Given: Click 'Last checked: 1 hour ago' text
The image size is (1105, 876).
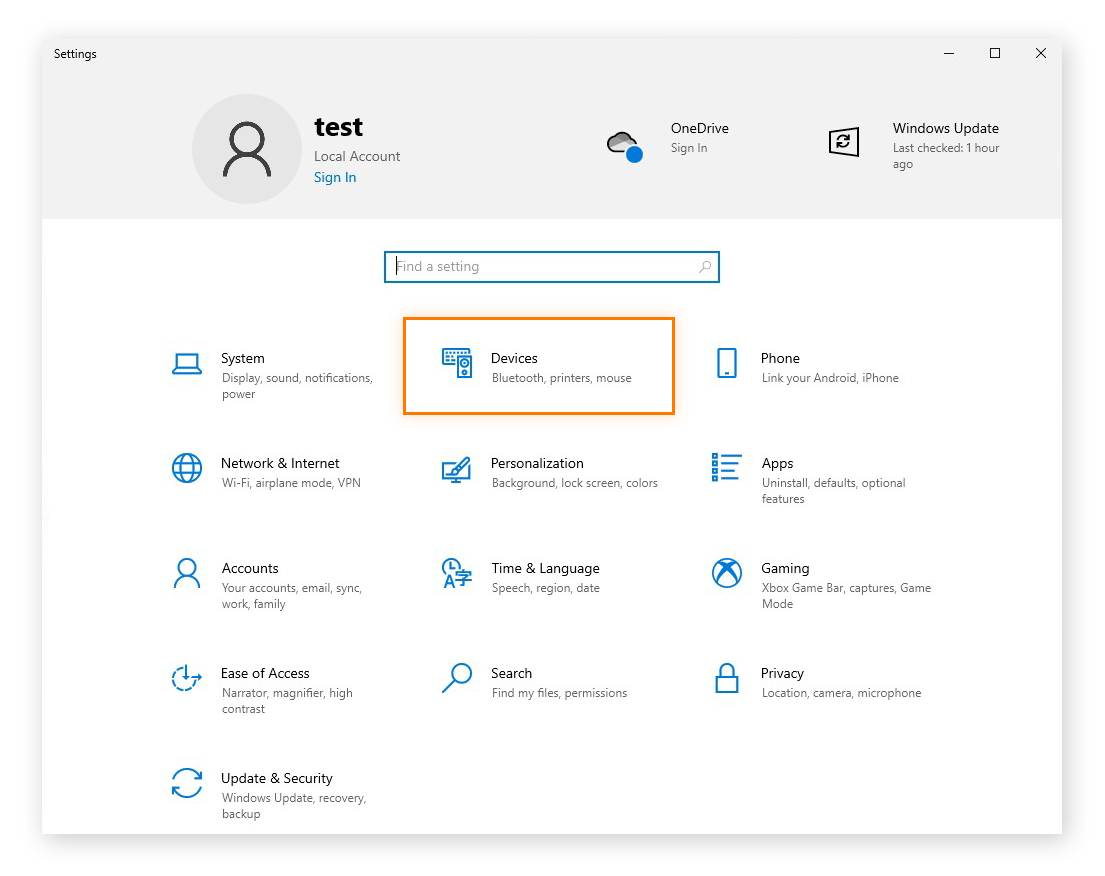Looking at the screenshot, I should [946, 156].
